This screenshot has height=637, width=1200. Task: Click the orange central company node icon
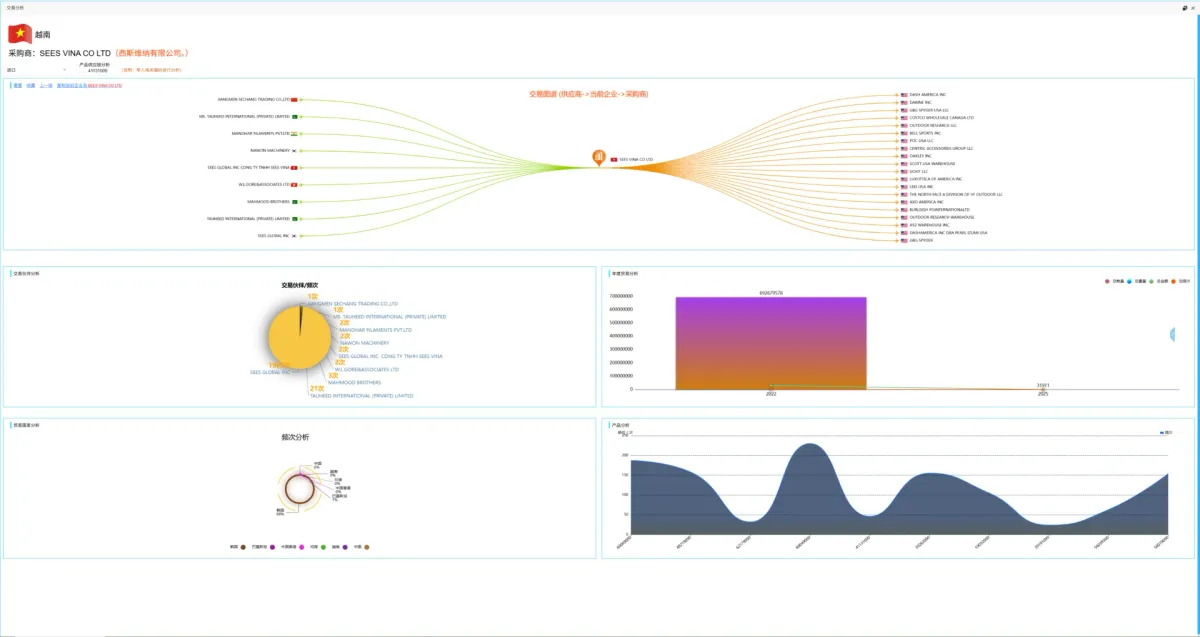point(599,157)
